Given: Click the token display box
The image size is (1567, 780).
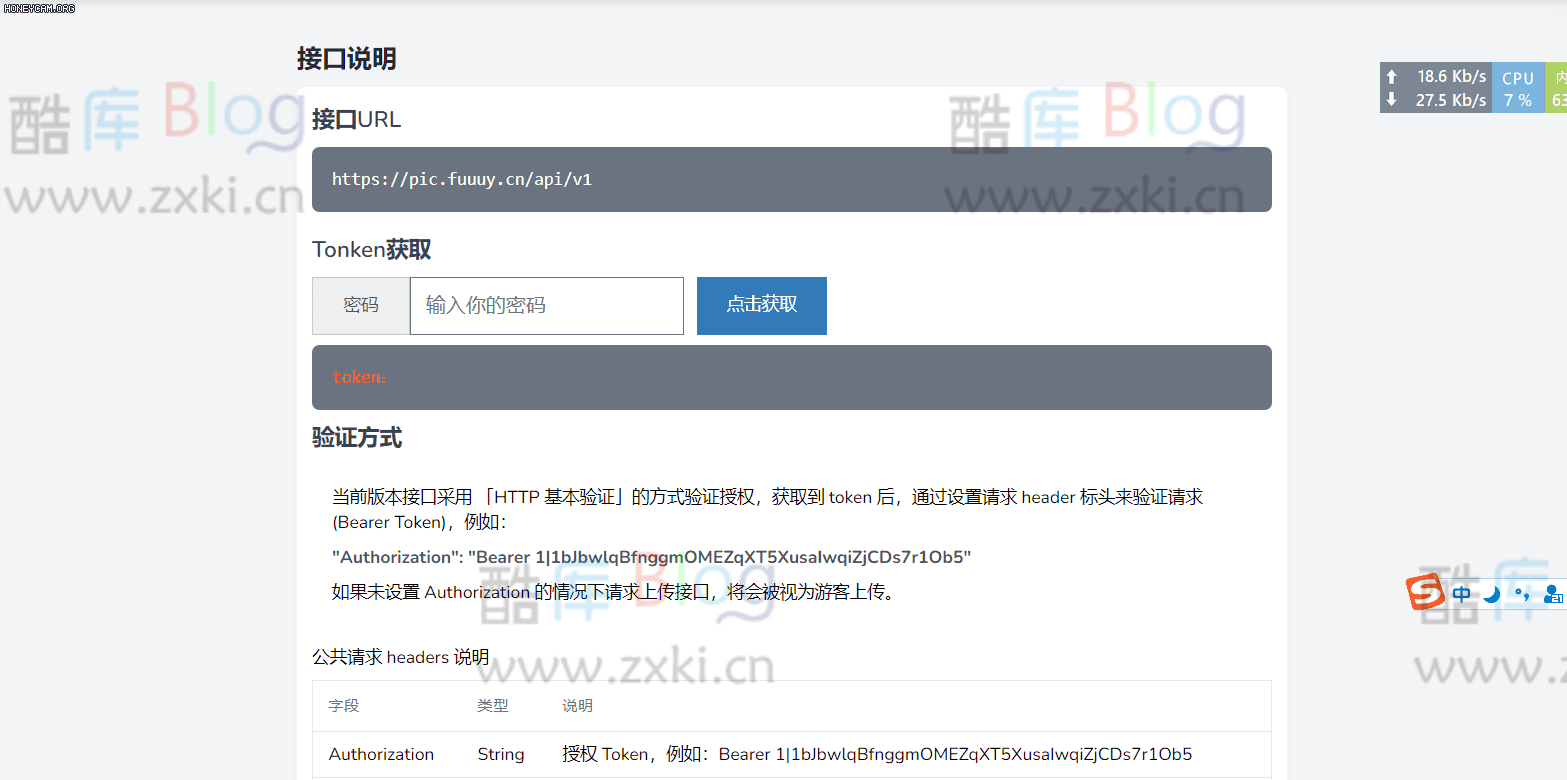Looking at the screenshot, I should (x=791, y=377).
